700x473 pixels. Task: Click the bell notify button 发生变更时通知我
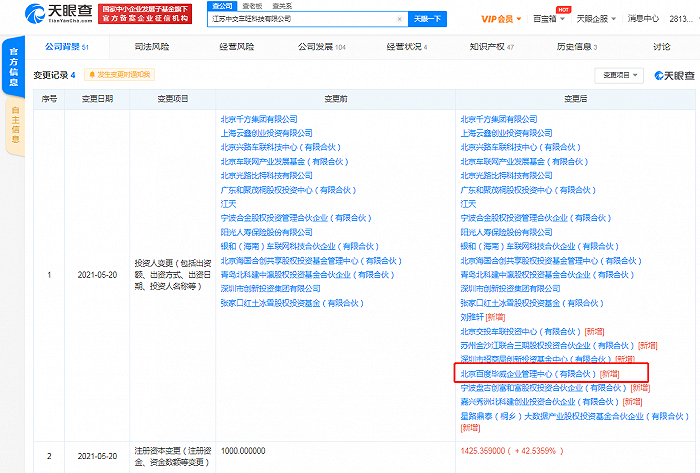[x=120, y=75]
